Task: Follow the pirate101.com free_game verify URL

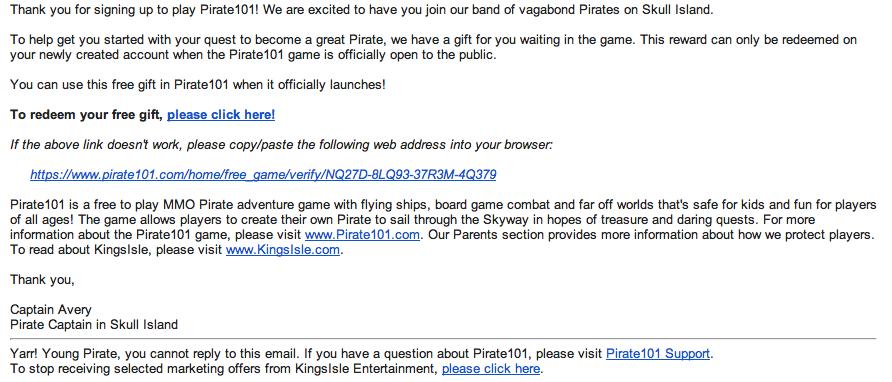Action: [263, 175]
